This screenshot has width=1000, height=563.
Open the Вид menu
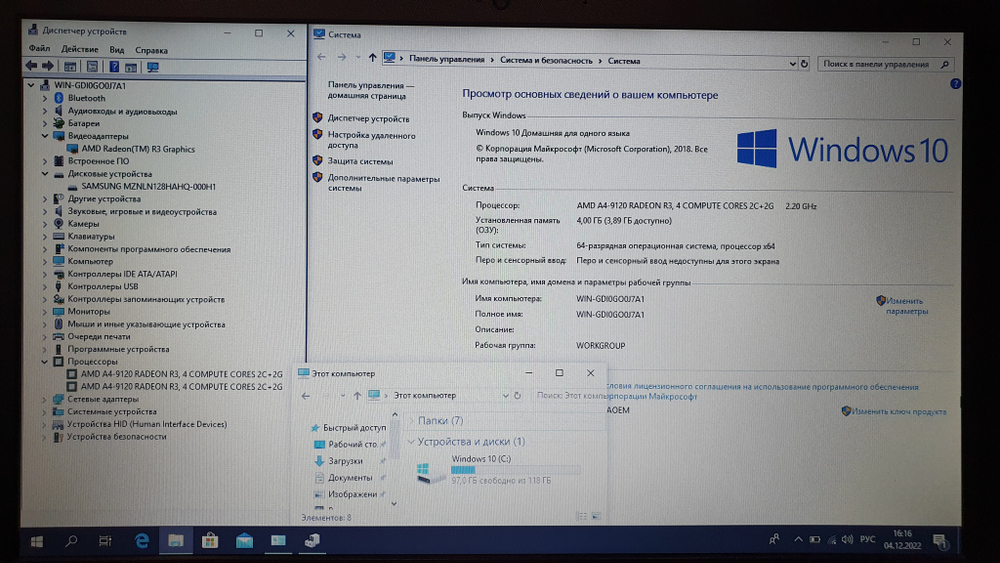point(117,50)
